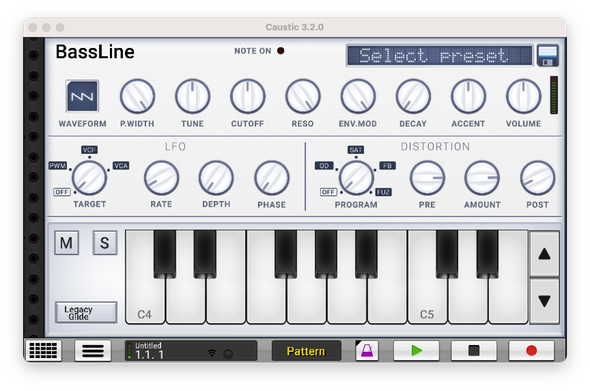Solo the BassLine with S button
The image size is (590, 391).
[x=105, y=243]
